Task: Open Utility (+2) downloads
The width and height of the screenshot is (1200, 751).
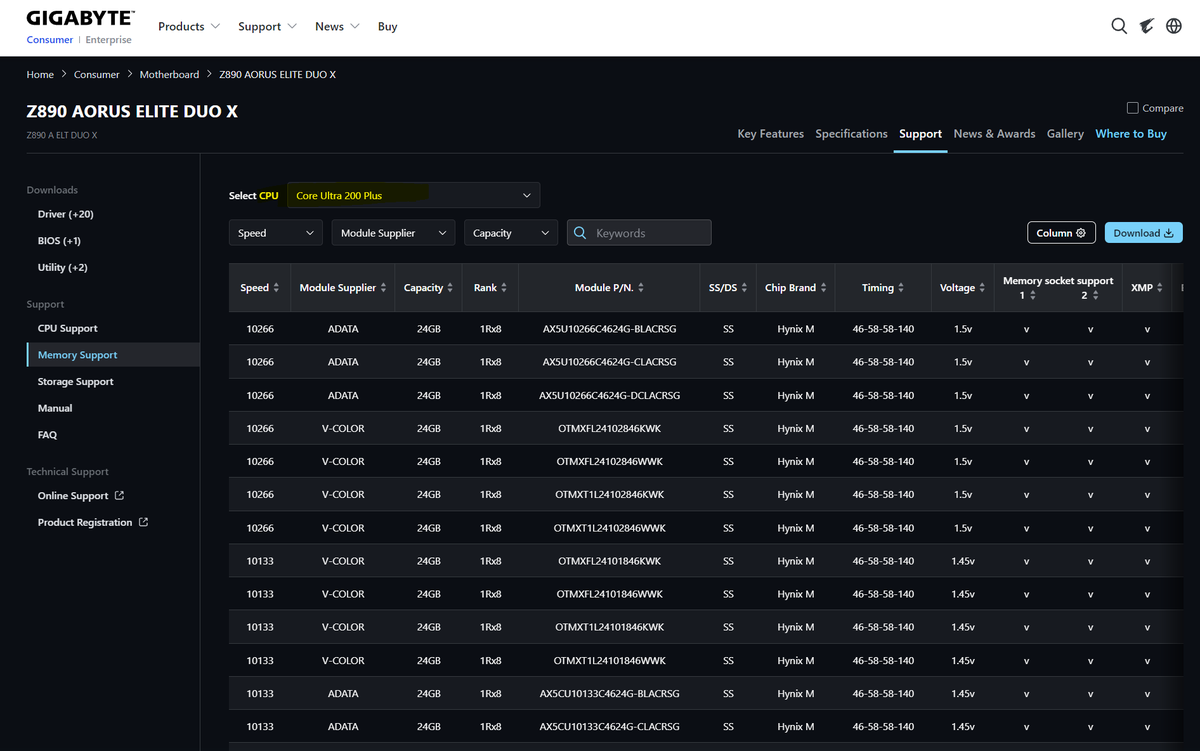Action: tap(62, 267)
